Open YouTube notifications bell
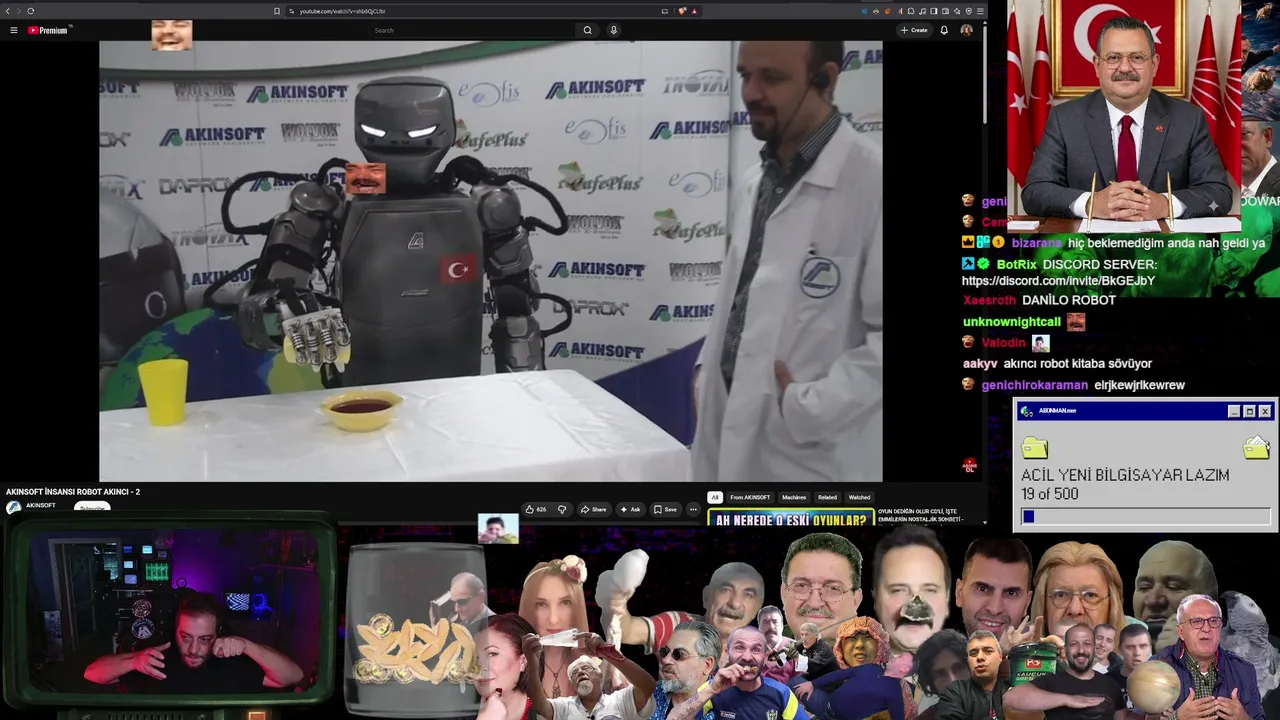Image resolution: width=1280 pixels, height=720 pixels. tap(944, 30)
